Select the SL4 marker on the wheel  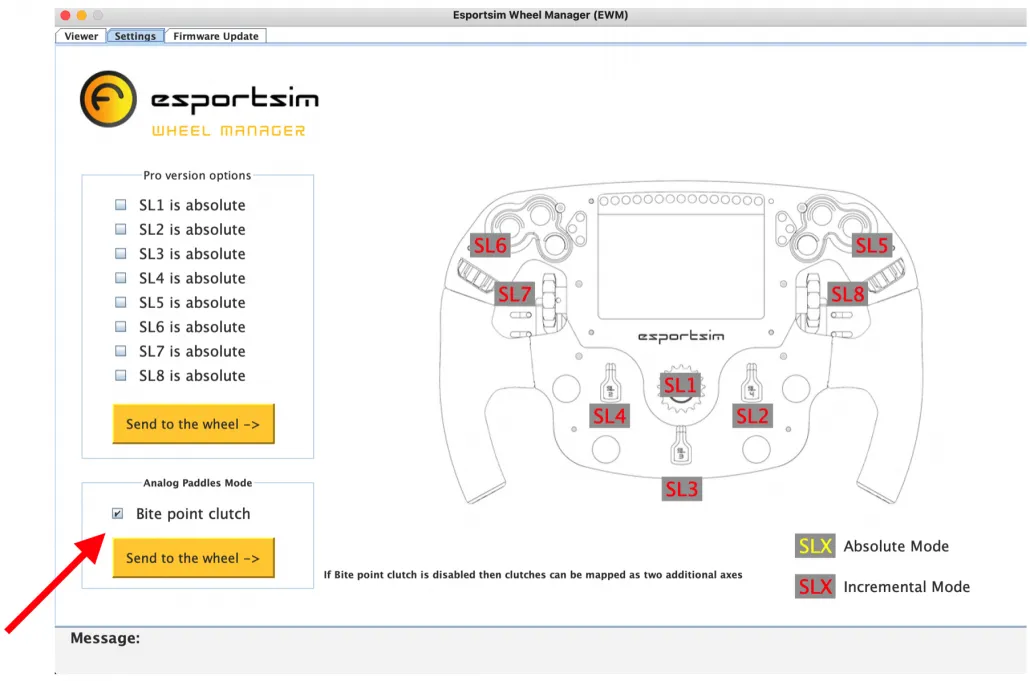click(x=610, y=416)
